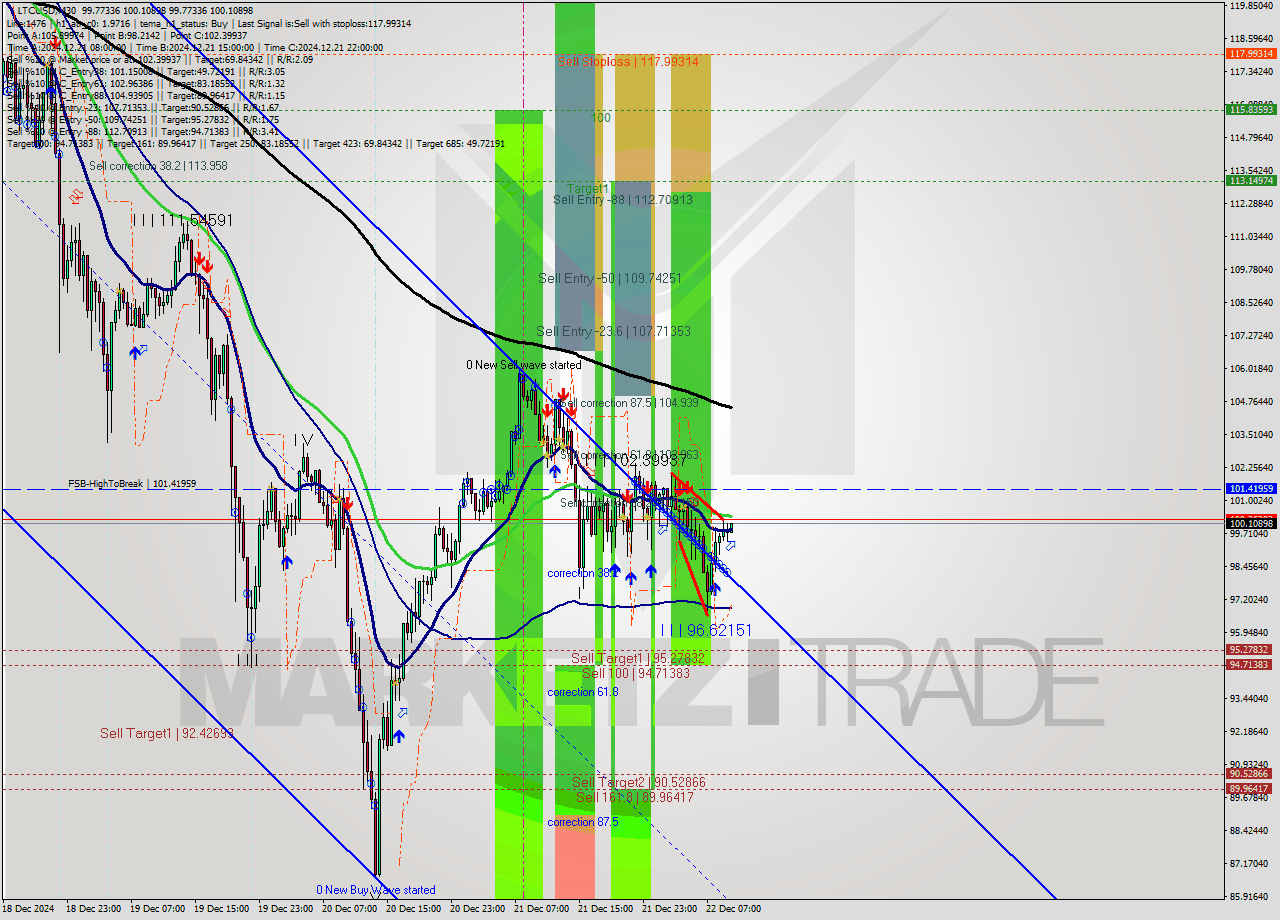Click the LTCUSD,M30 symbol title
This screenshot has height=920, width=1280.
tap(46, 10)
